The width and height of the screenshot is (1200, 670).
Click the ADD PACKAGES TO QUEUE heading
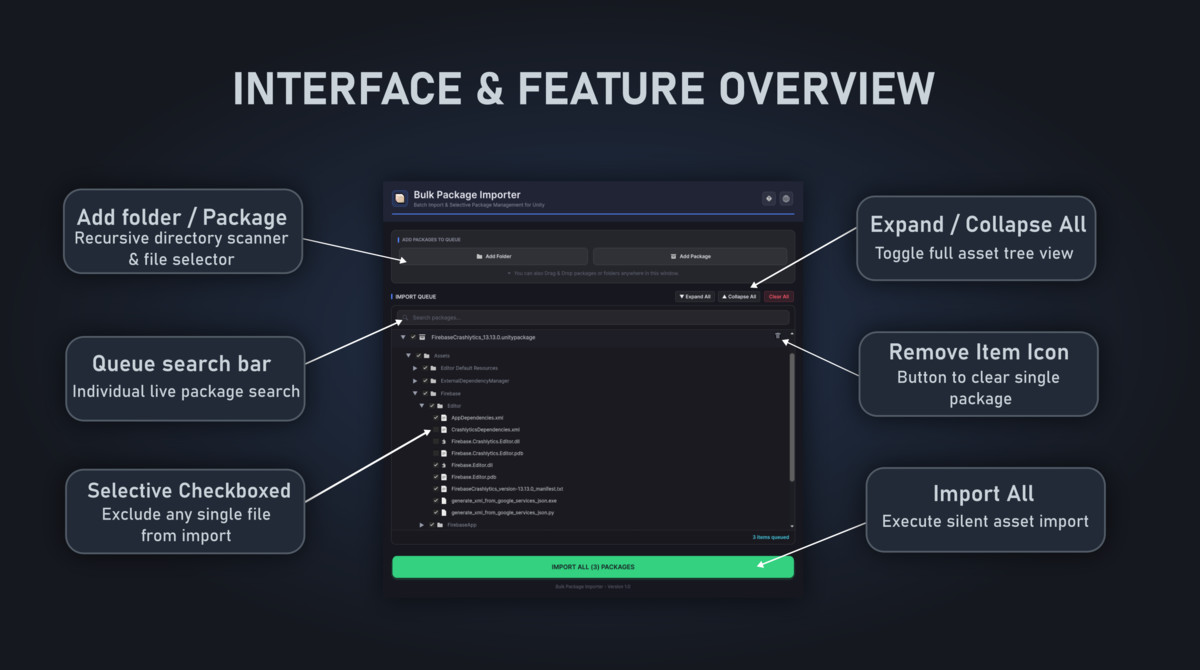pos(431,240)
